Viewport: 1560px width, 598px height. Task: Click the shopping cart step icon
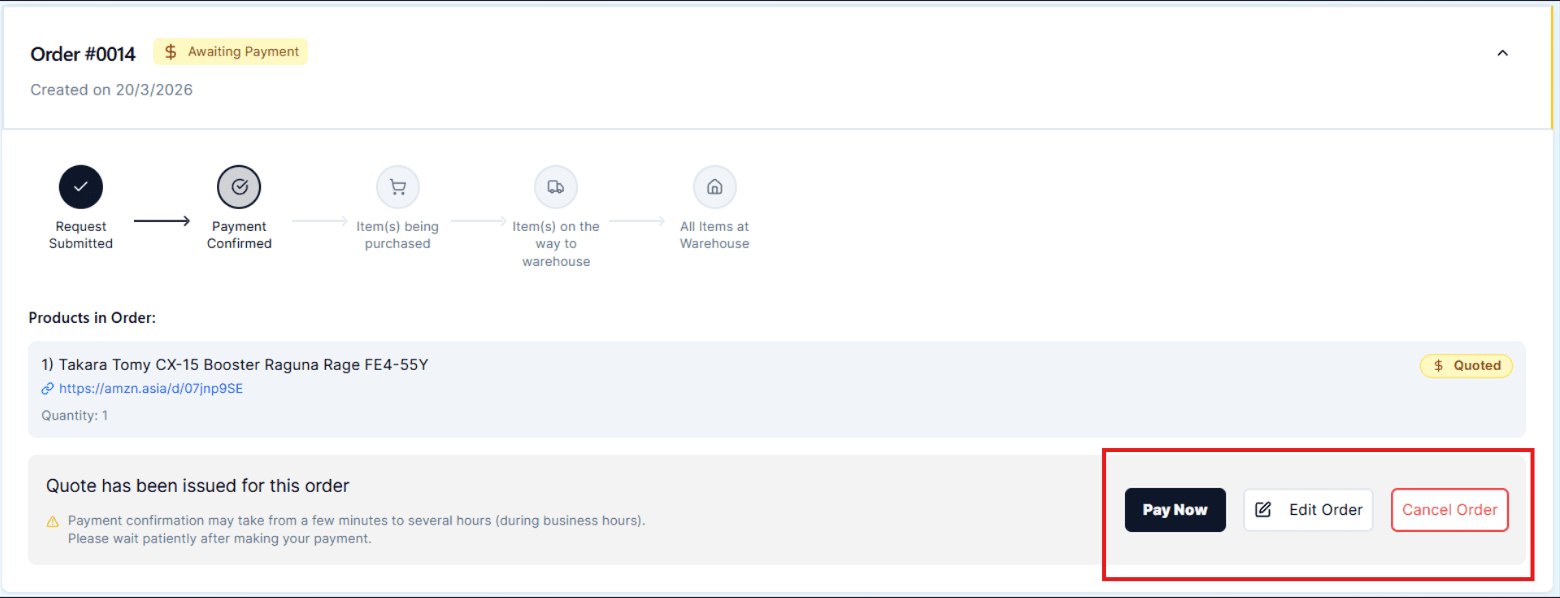click(x=397, y=187)
